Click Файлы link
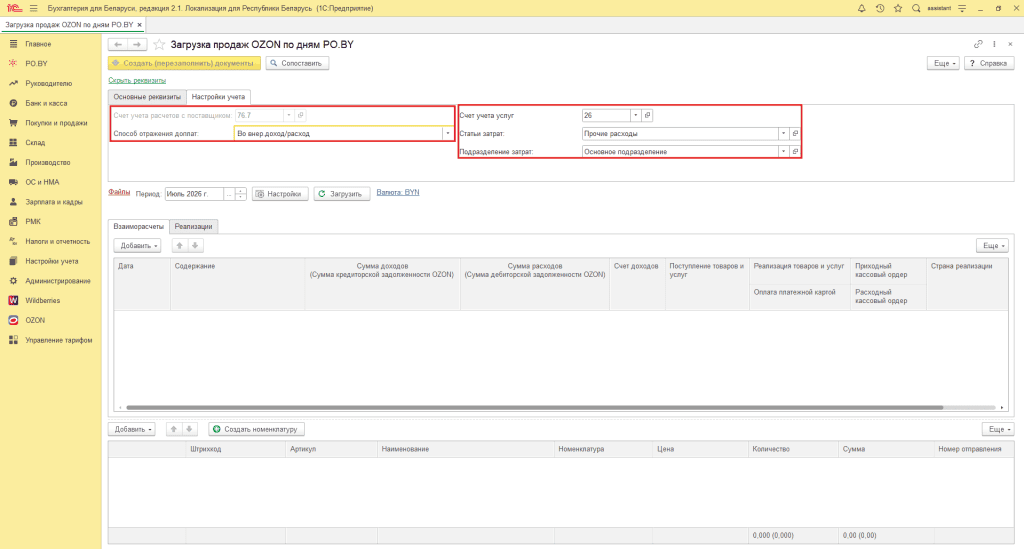This screenshot has height=549, width=1024. click(x=119, y=193)
